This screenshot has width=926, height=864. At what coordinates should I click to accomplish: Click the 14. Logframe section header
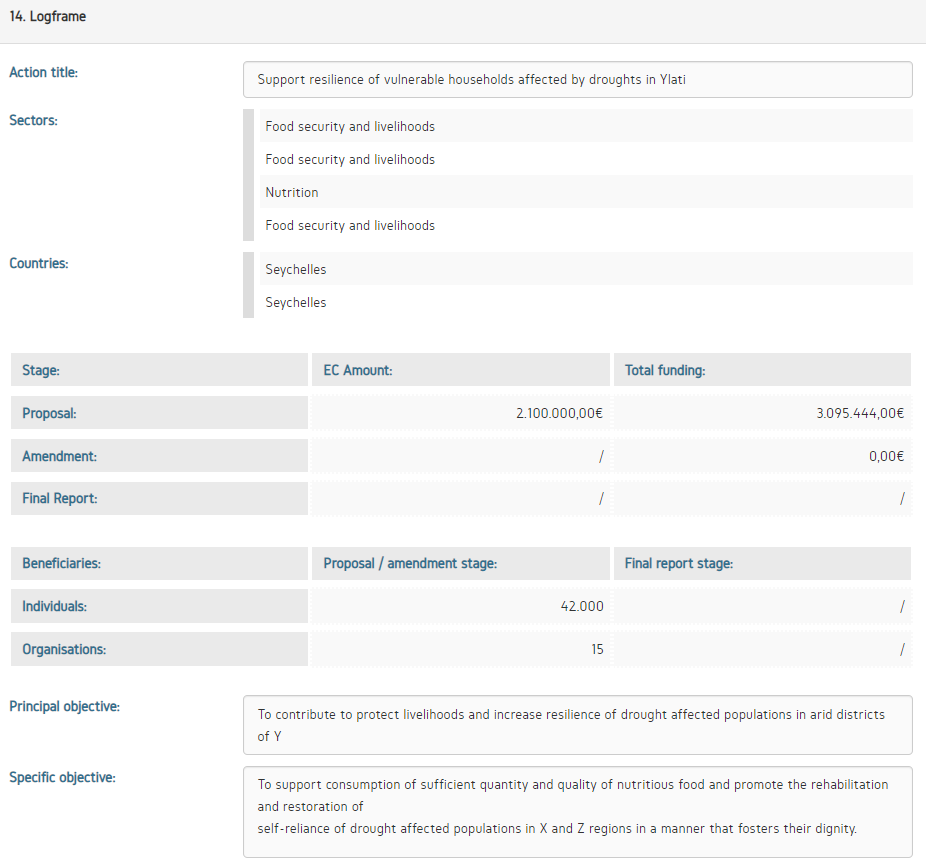[x=48, y=17]
